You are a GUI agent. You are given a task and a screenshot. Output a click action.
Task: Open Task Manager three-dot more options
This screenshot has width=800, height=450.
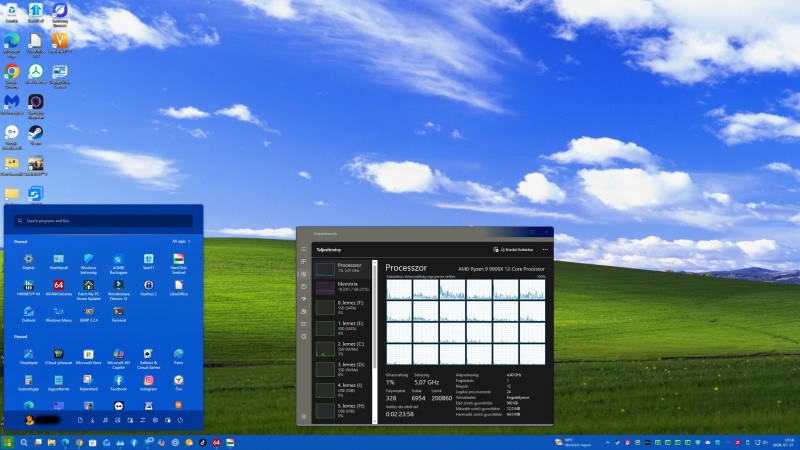click(545, 249)
